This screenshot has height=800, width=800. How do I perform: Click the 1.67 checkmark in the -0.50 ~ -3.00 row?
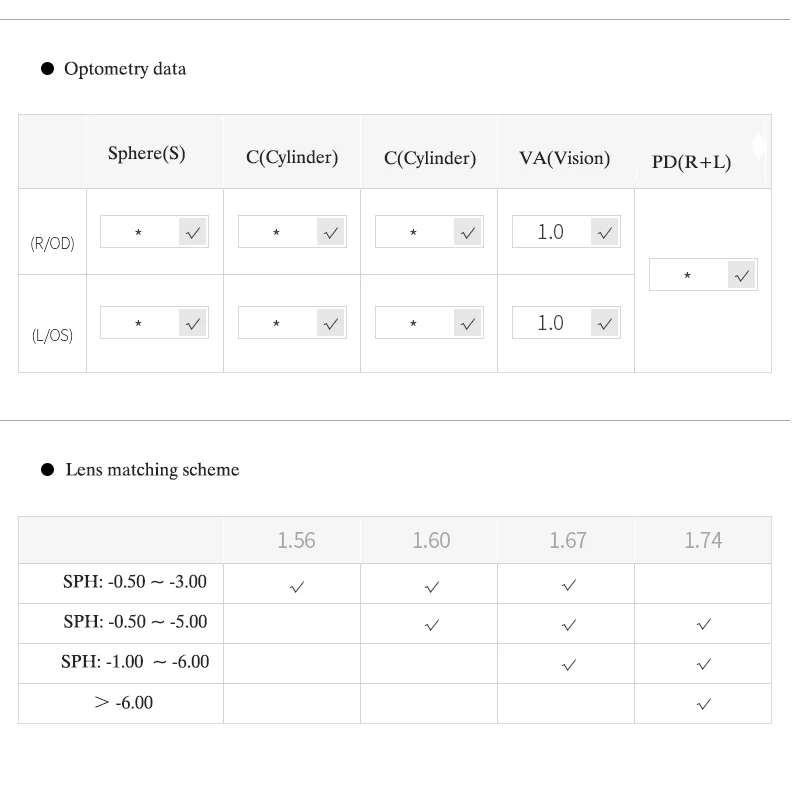tap(569, 585)
